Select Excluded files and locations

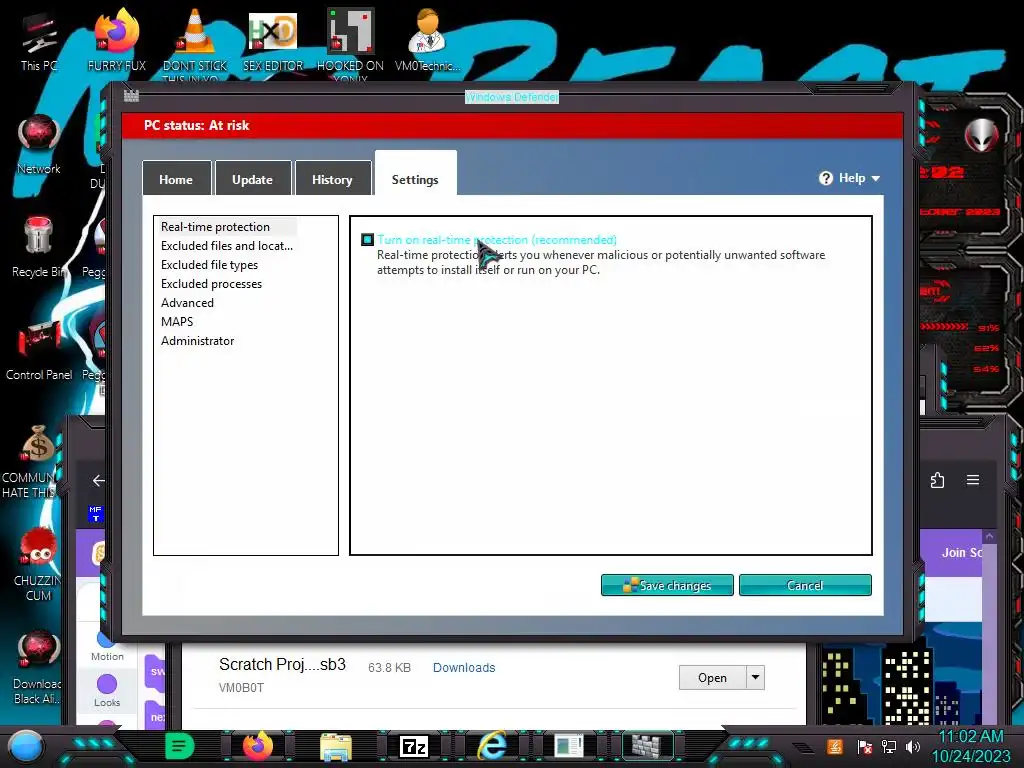pyautogui.click(x=227, y=246)
